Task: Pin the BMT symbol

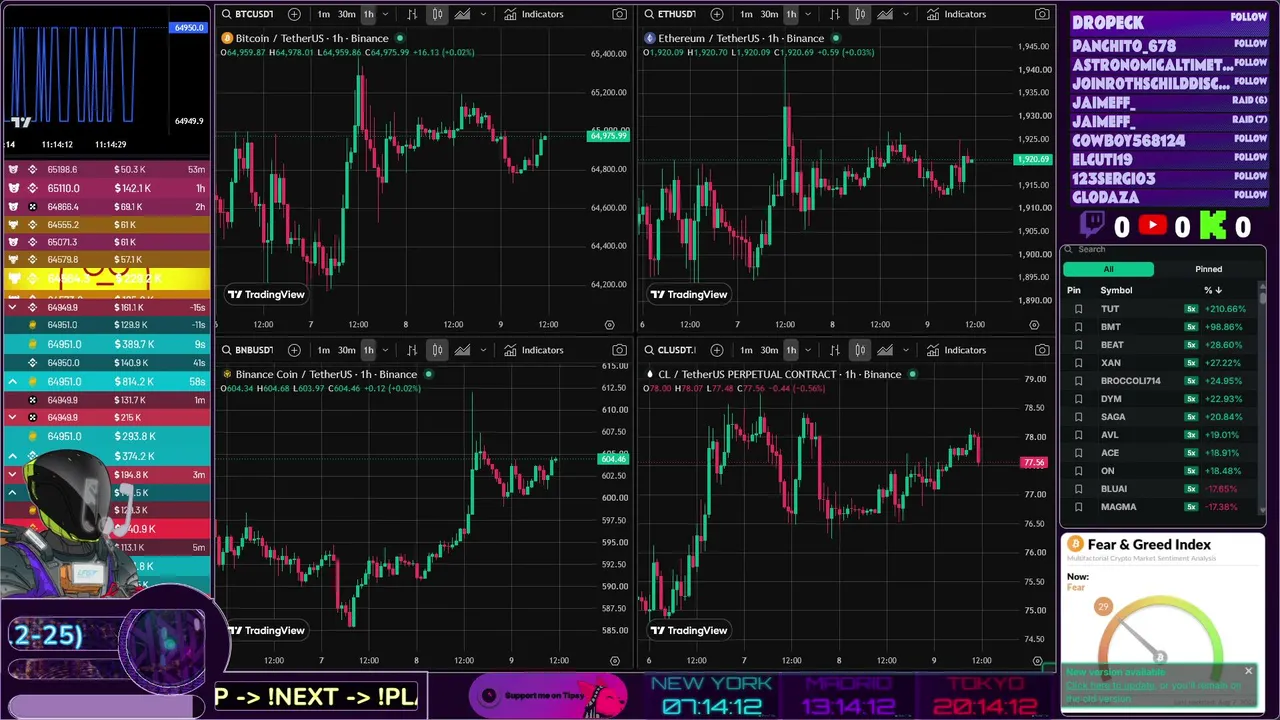Action: (x=1078, y=327)
